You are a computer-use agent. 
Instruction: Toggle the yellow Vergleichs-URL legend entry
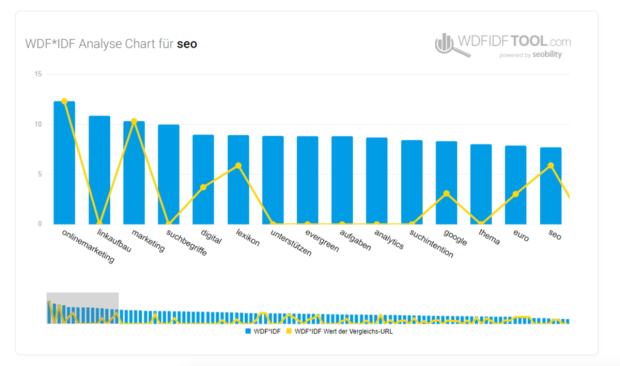[x=339, y=331]
